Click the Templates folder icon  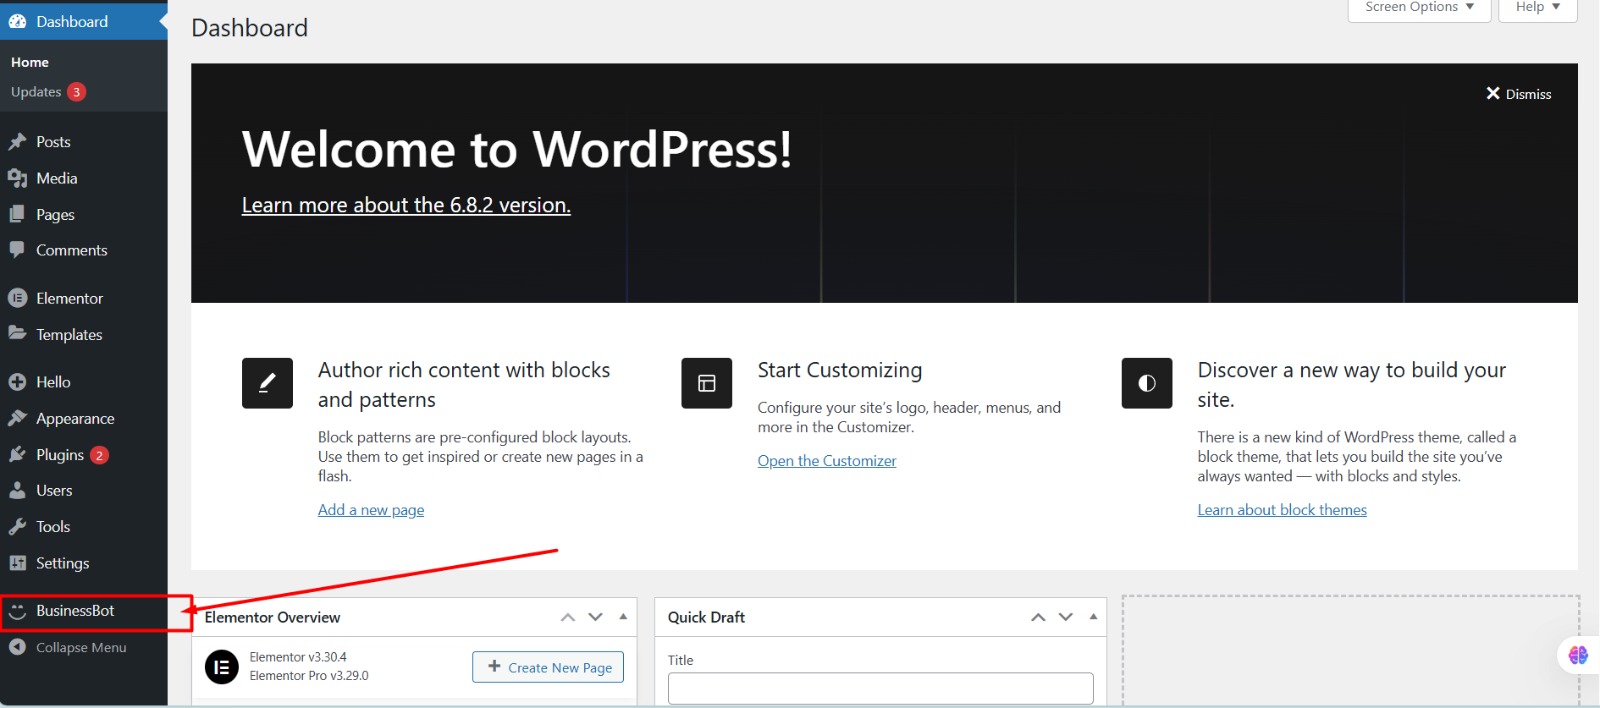[x=17, y=334]
